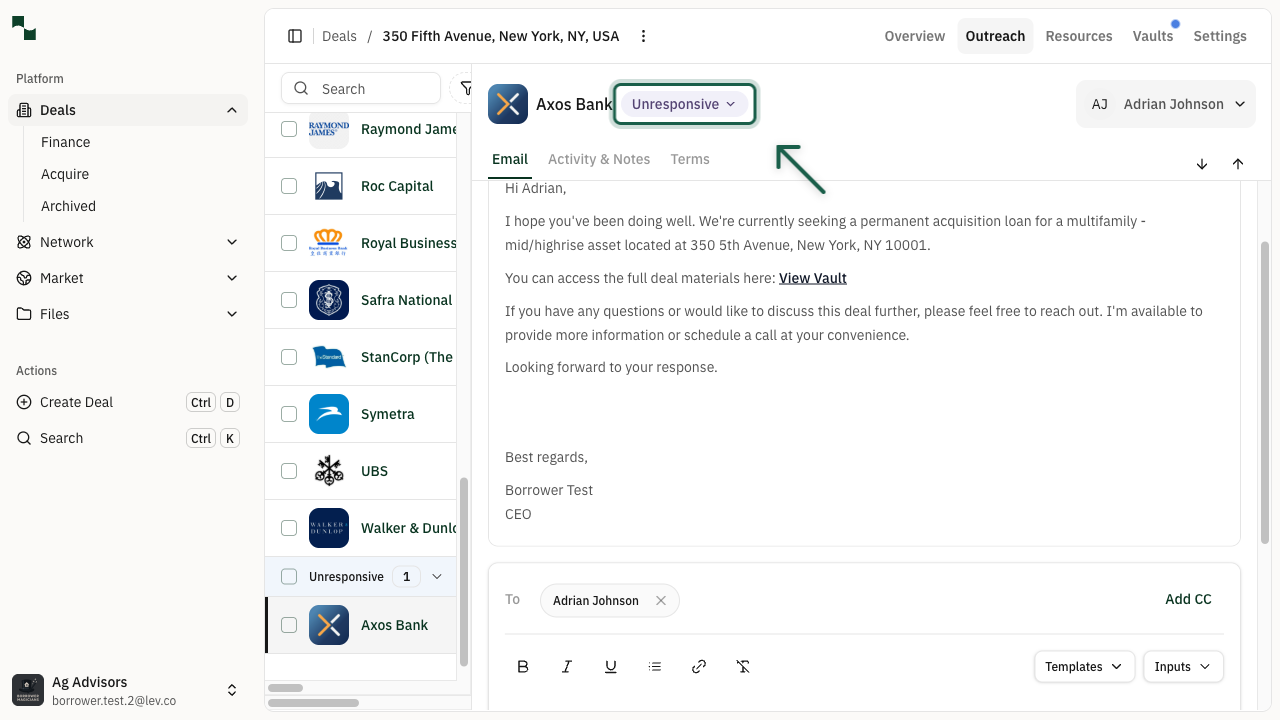Screen dimensions: 1280x720
Task: Go to the next email with down arrow
Action: click(x=1202, y=164)
